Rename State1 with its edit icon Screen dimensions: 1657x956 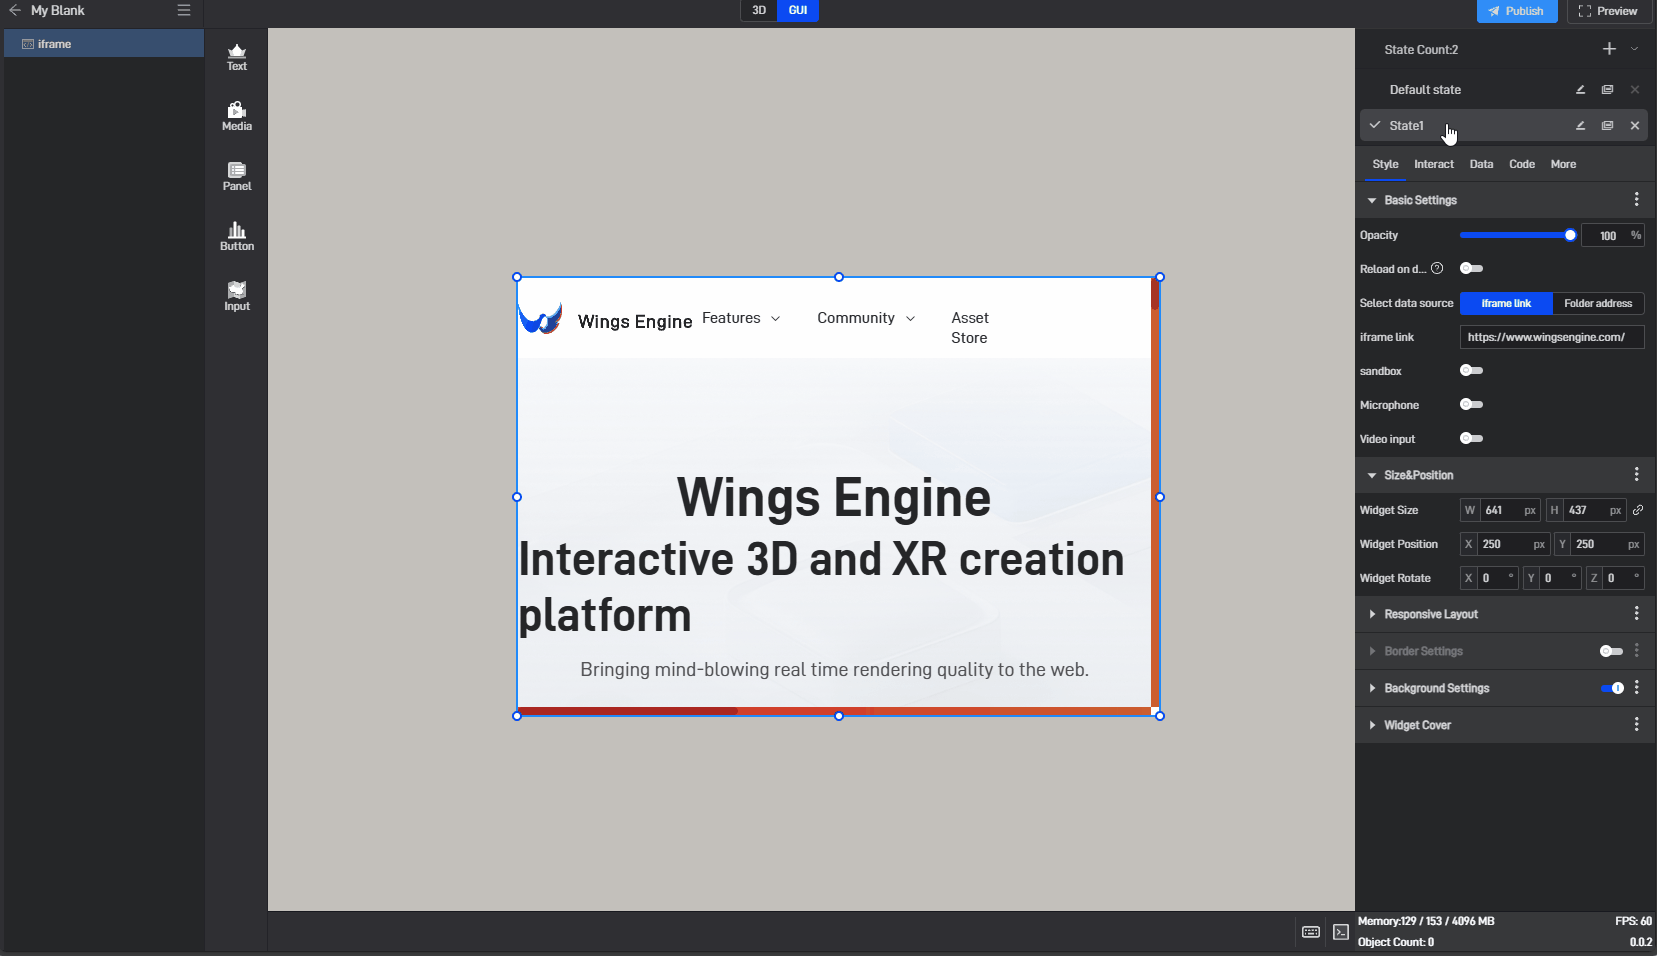(x=1581, y=126)
